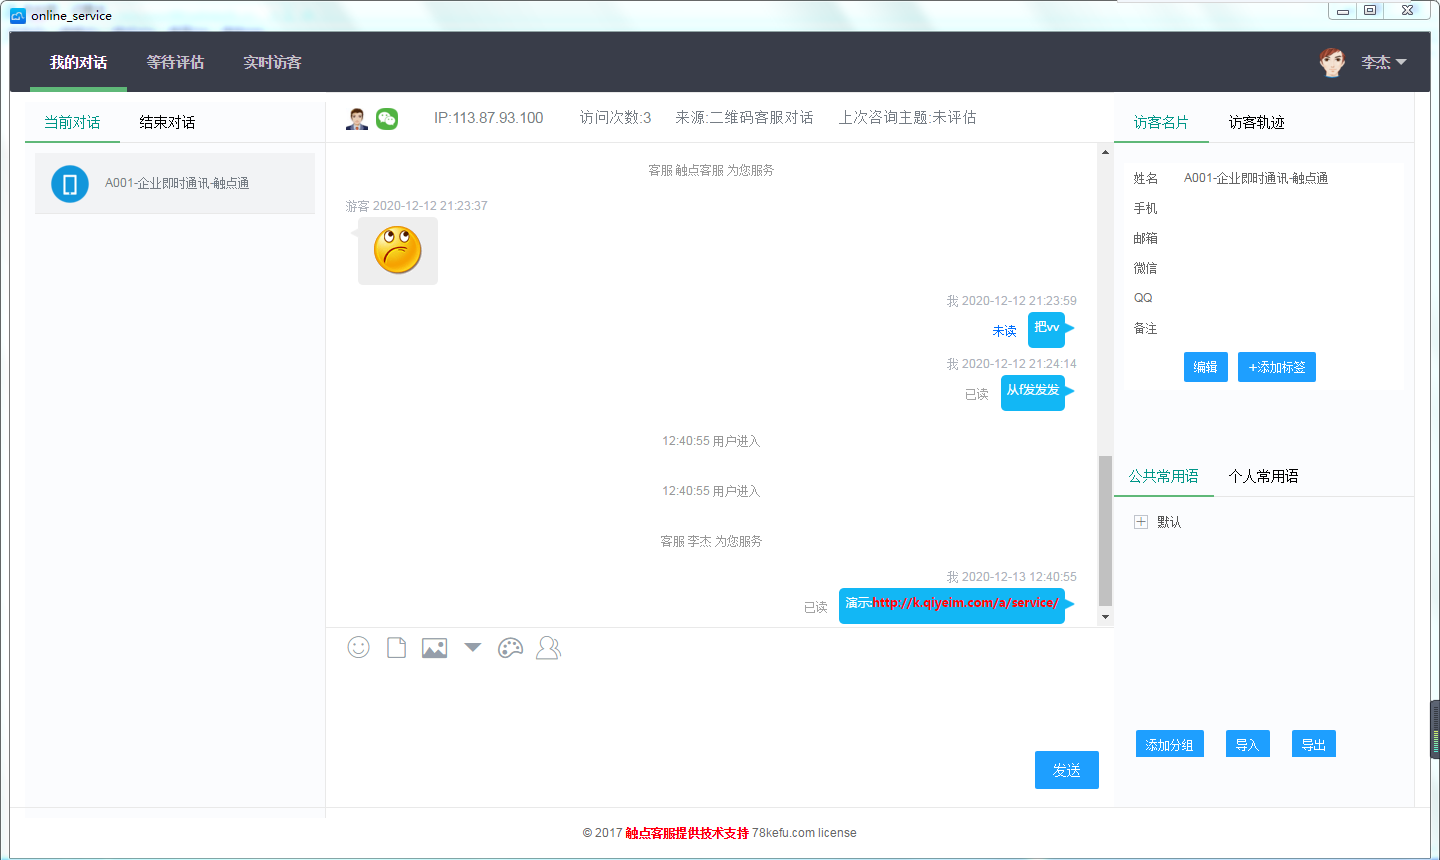Open the color palette theme icon
Viewport: 1440px width, 860px height.
pos(510,648)
